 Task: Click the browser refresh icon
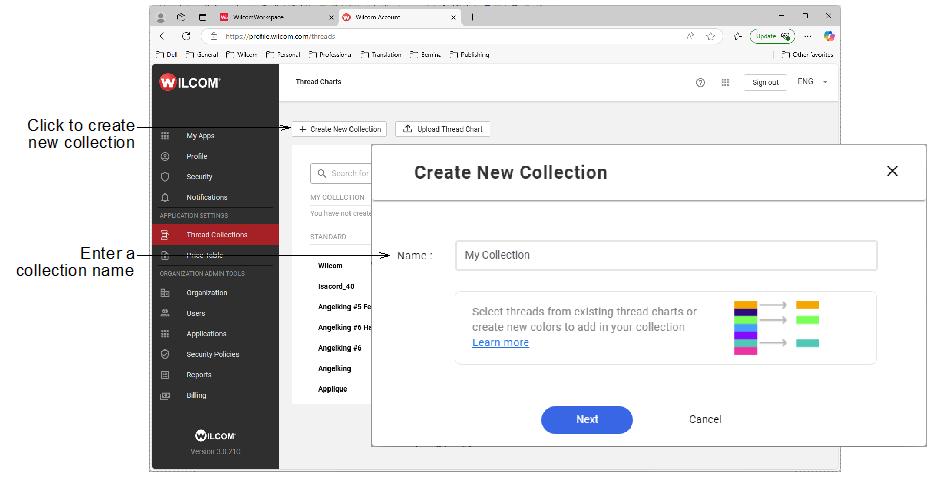point(186,36)
